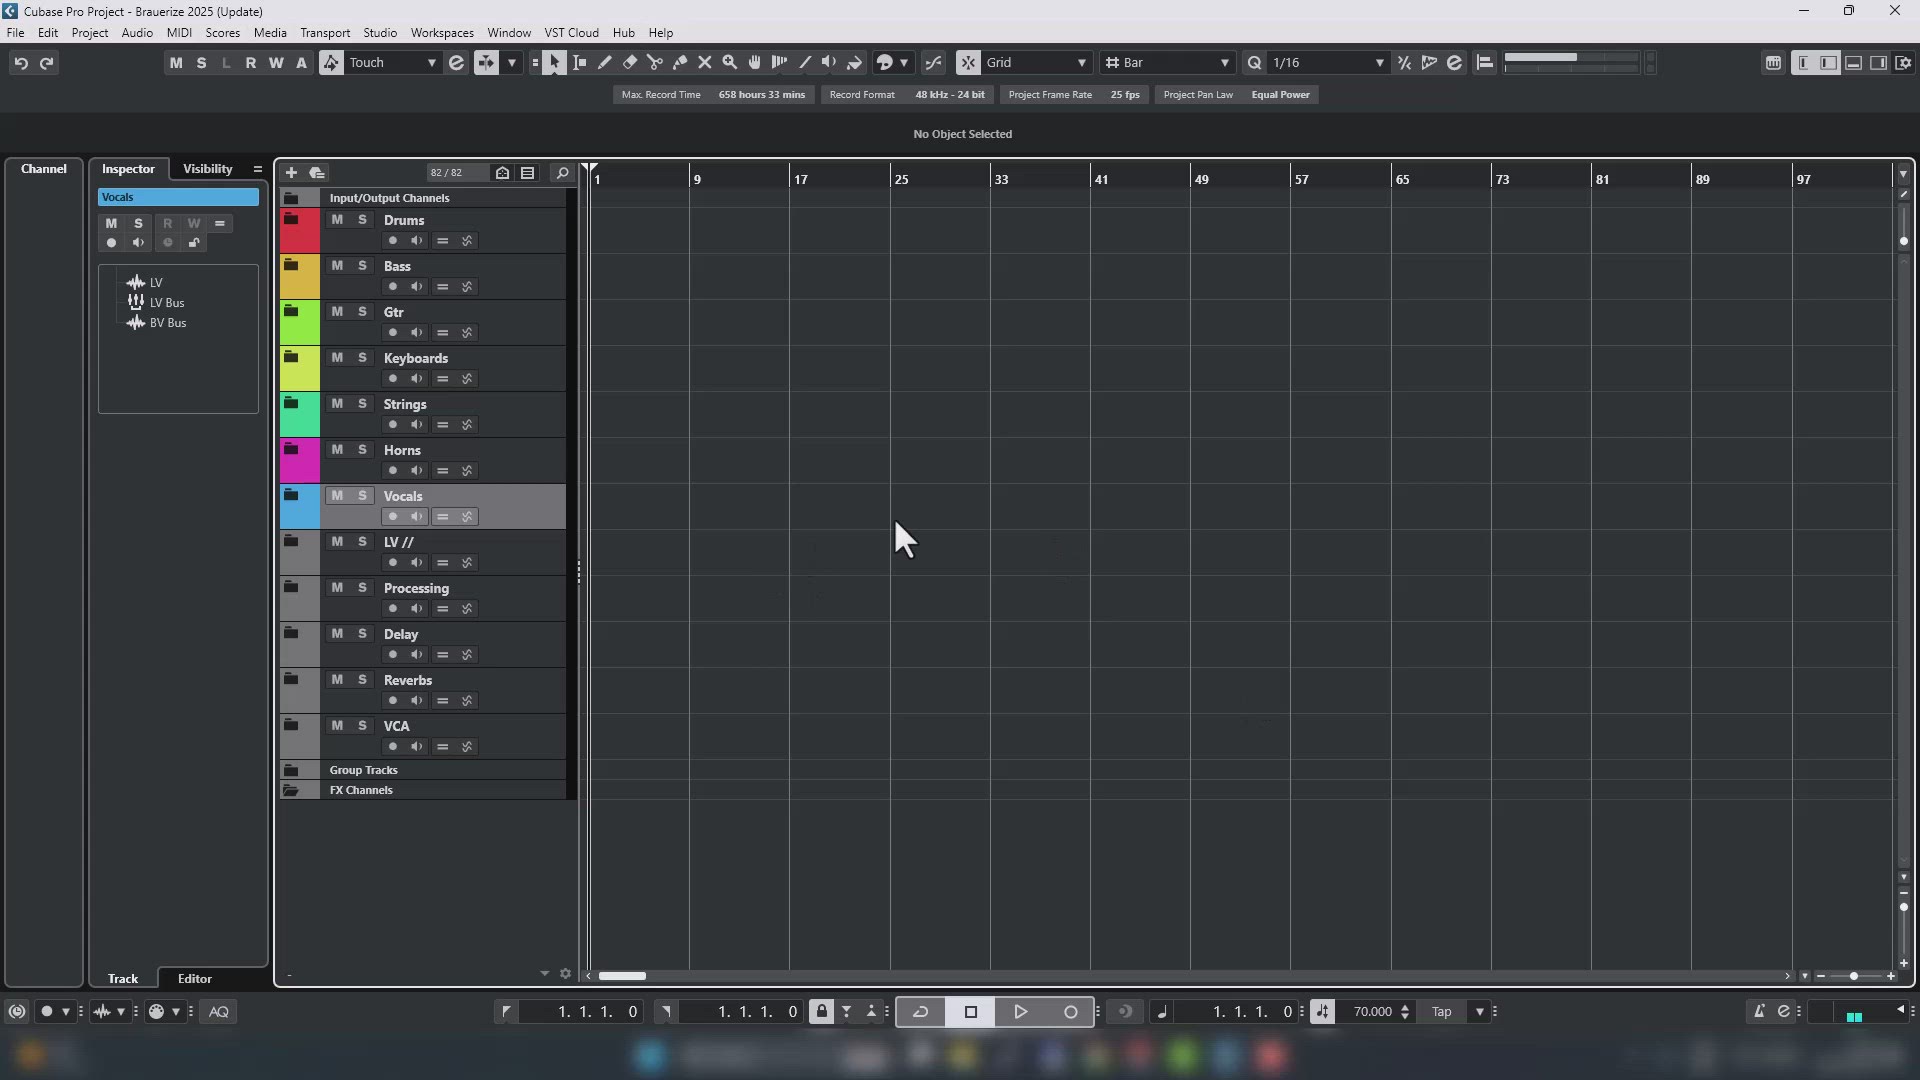Select the Draw (pencil) tool
The image size is (1920, 1080).
tap(604, 62)
